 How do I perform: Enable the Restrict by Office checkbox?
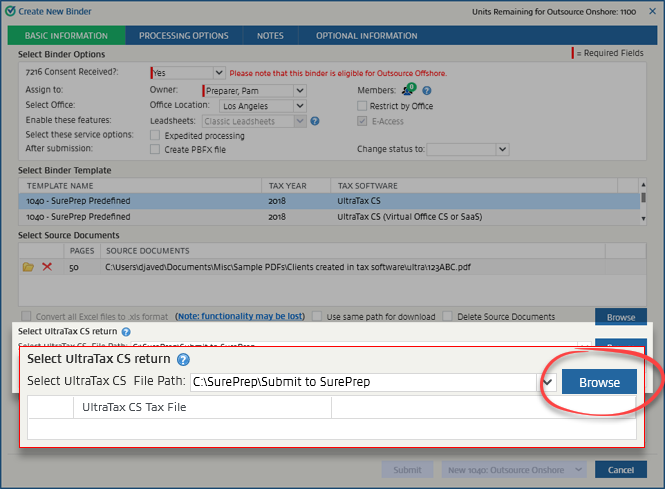coord(363,106)
